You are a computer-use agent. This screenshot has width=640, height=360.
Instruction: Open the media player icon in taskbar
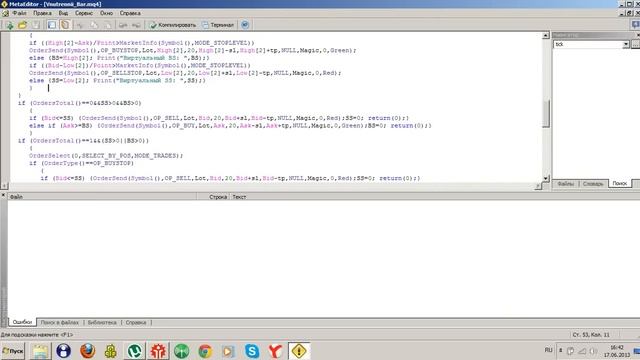(x=228, y=351)
